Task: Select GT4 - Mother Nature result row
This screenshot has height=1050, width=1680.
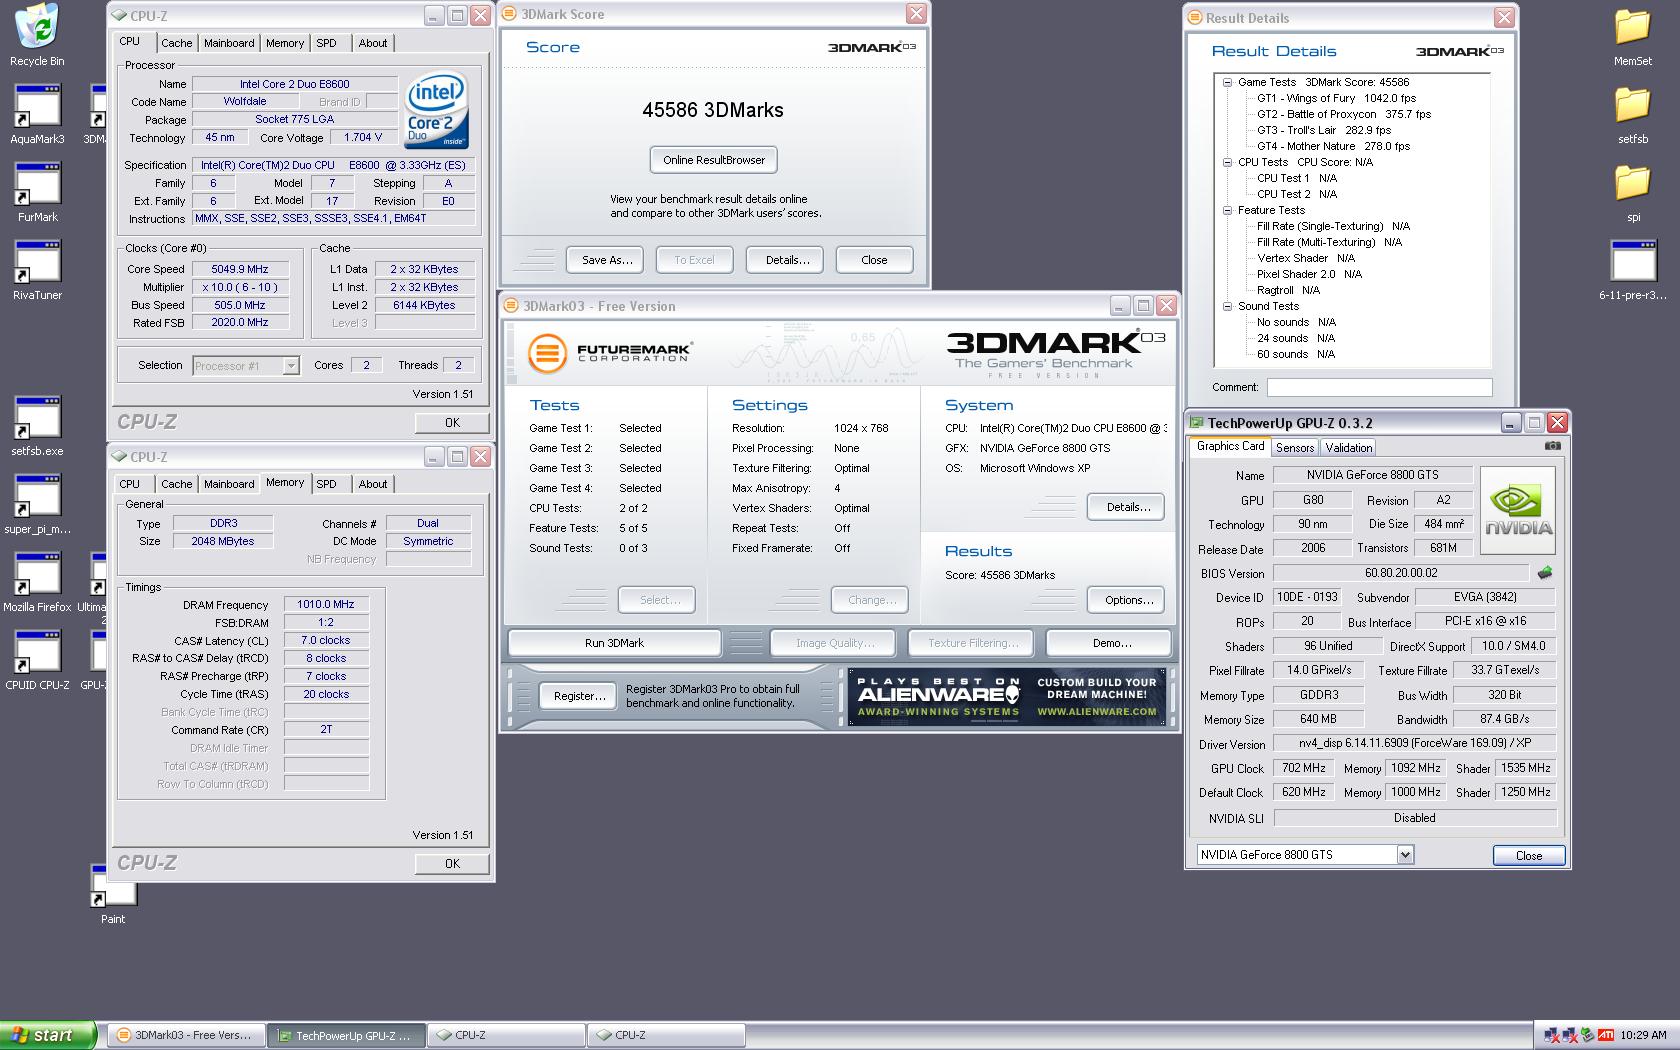Action: (x=1333, y=146)
